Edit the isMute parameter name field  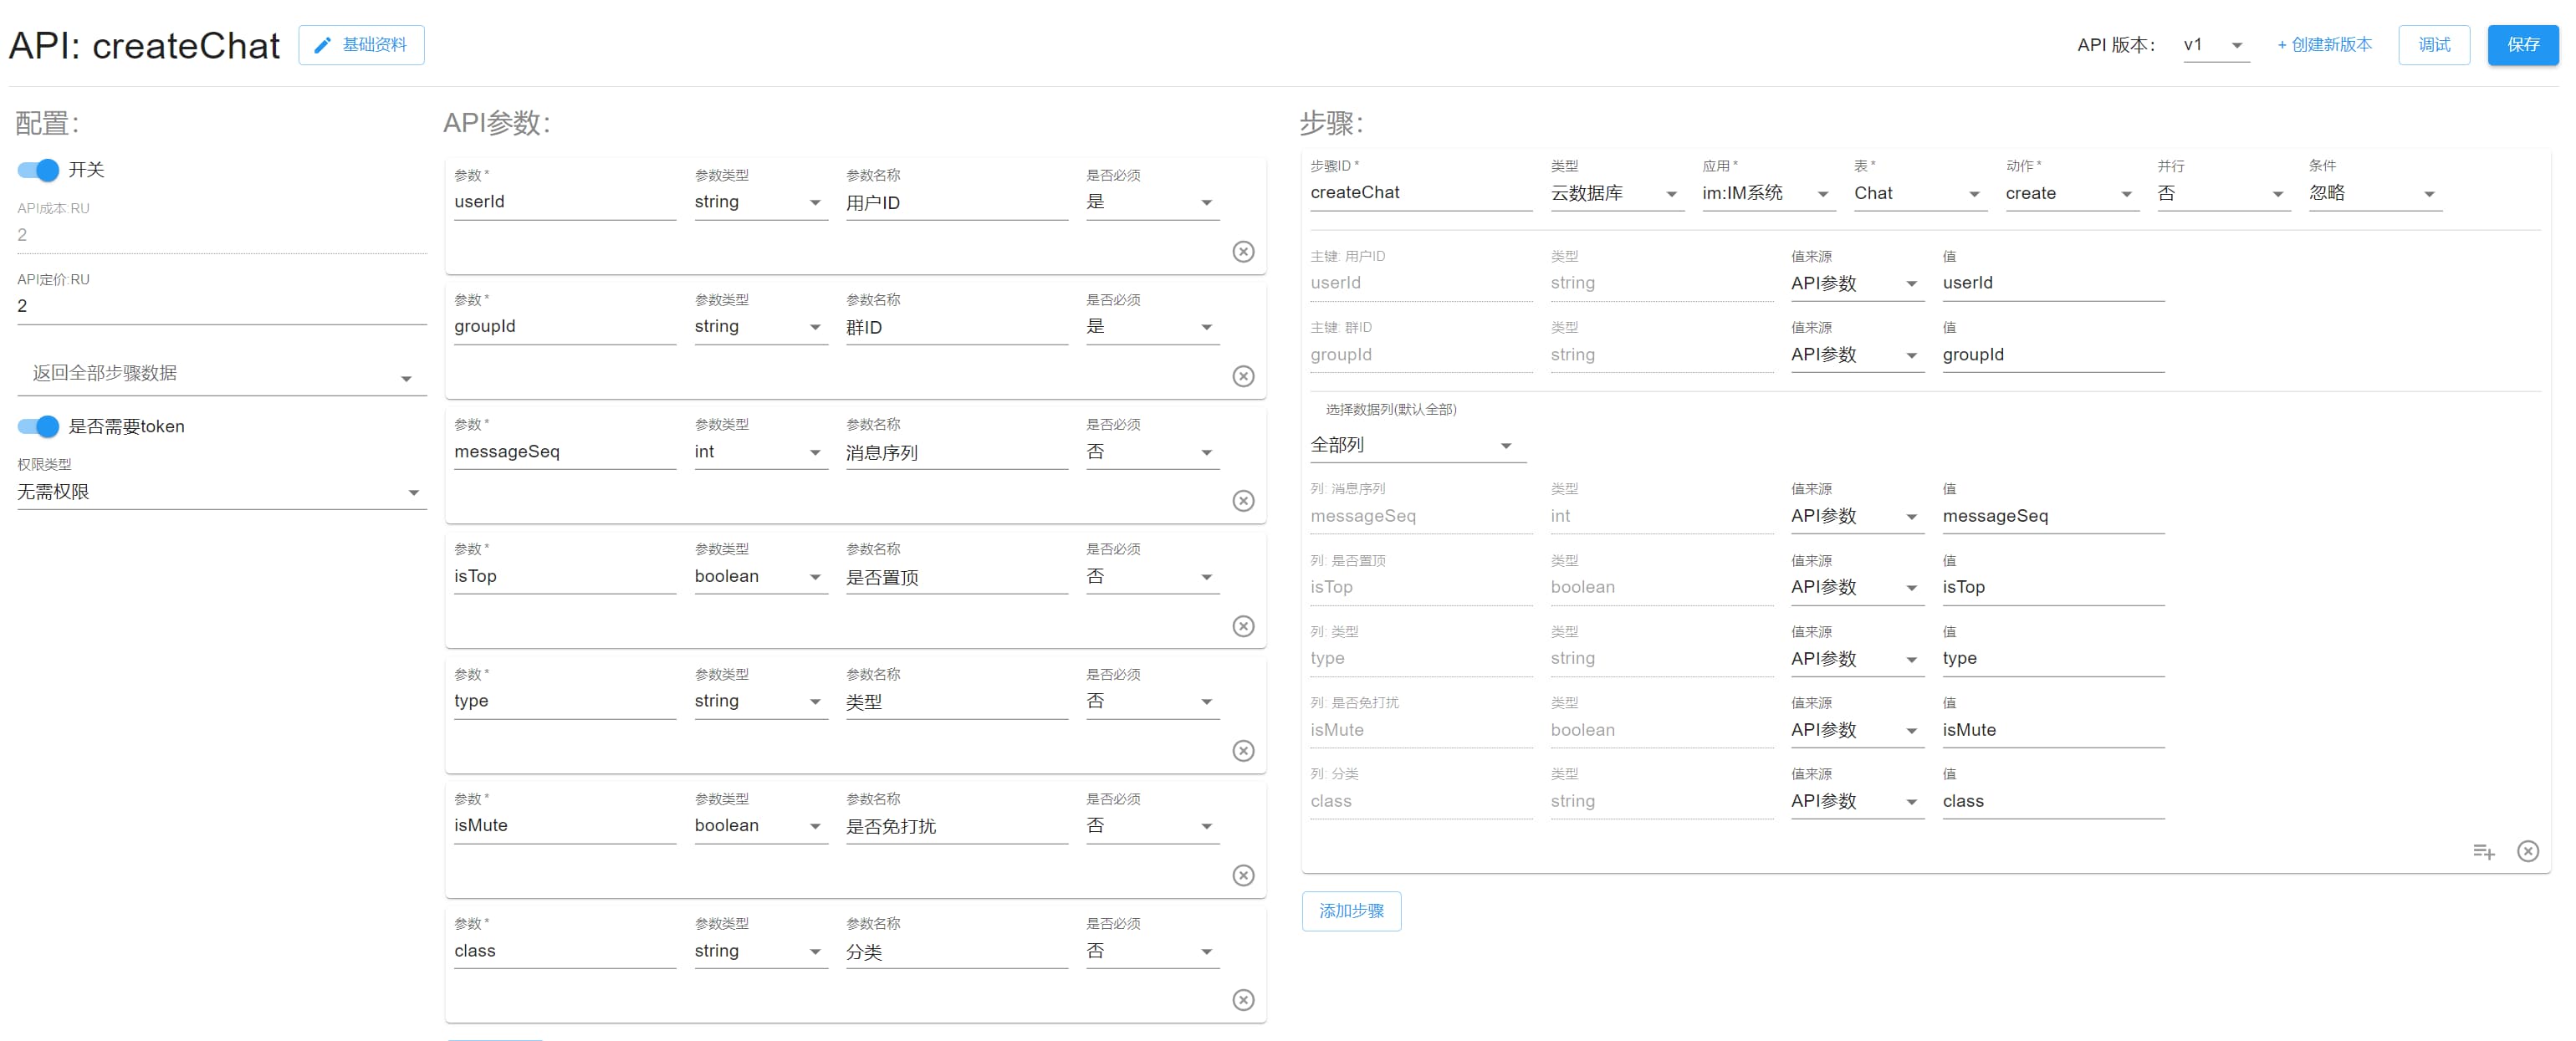[x=564, y=826]
